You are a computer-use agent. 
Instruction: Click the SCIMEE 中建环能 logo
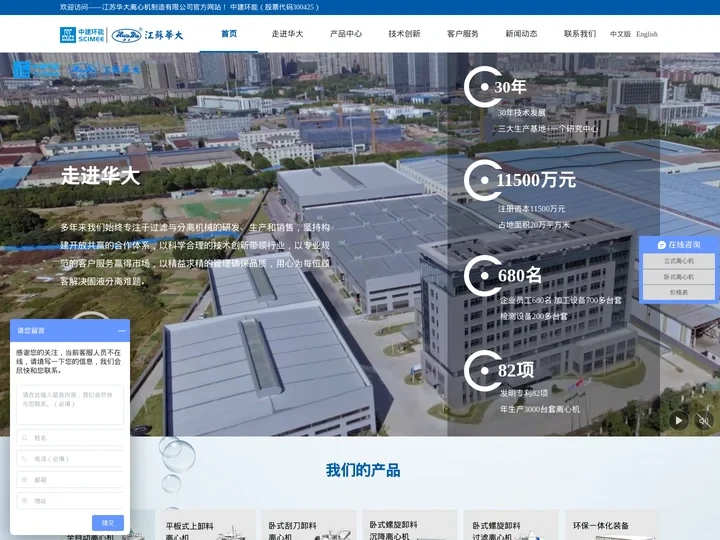tap(82, 35)
